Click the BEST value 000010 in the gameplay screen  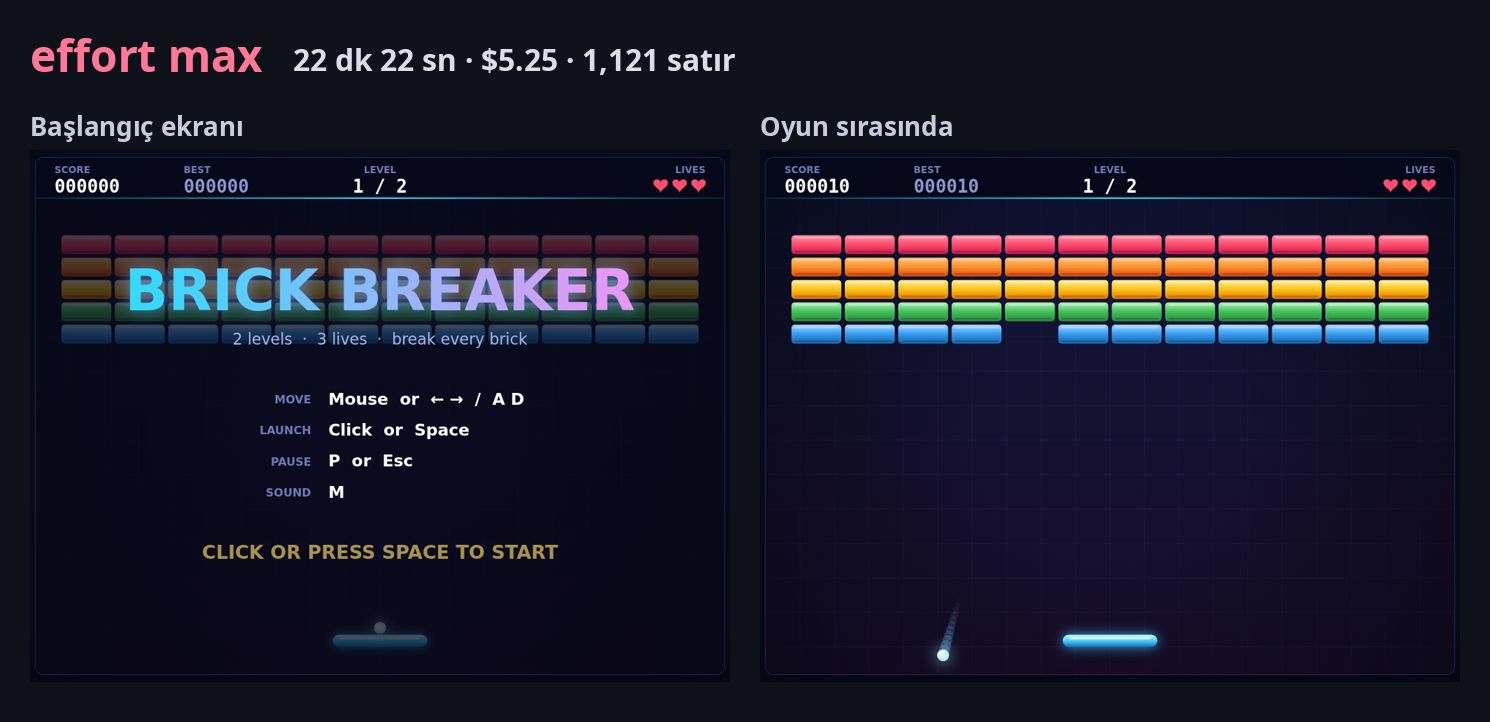coord(946,186)
